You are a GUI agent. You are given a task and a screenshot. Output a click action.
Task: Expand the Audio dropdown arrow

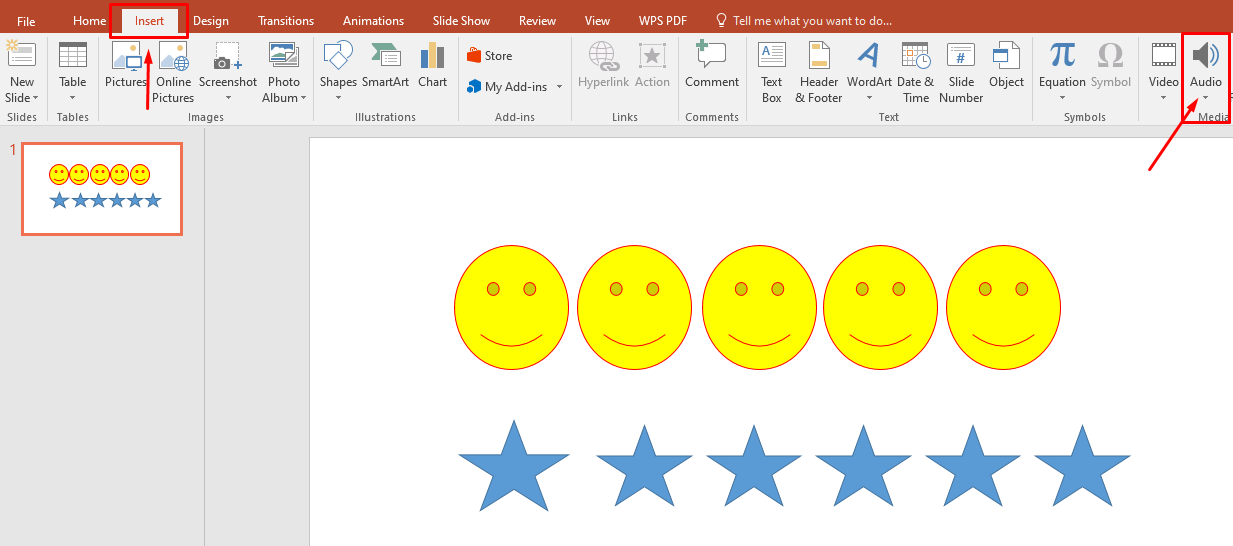point(1205,98)
